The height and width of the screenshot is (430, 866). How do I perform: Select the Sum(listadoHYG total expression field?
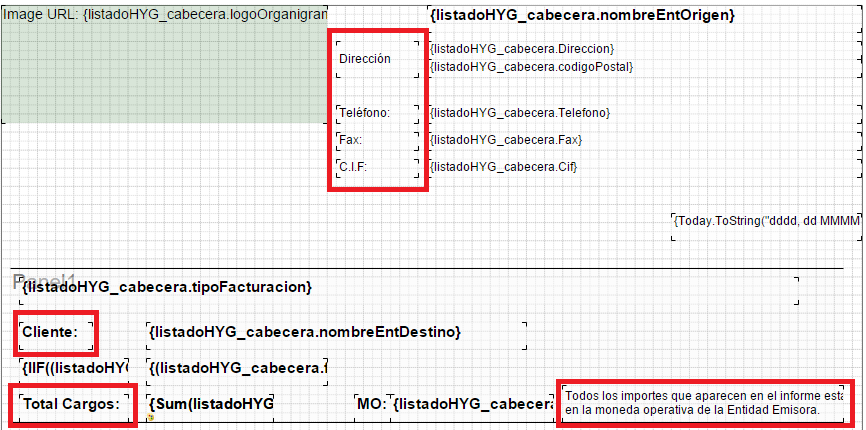pyautogui.click(x=211, y=404)
